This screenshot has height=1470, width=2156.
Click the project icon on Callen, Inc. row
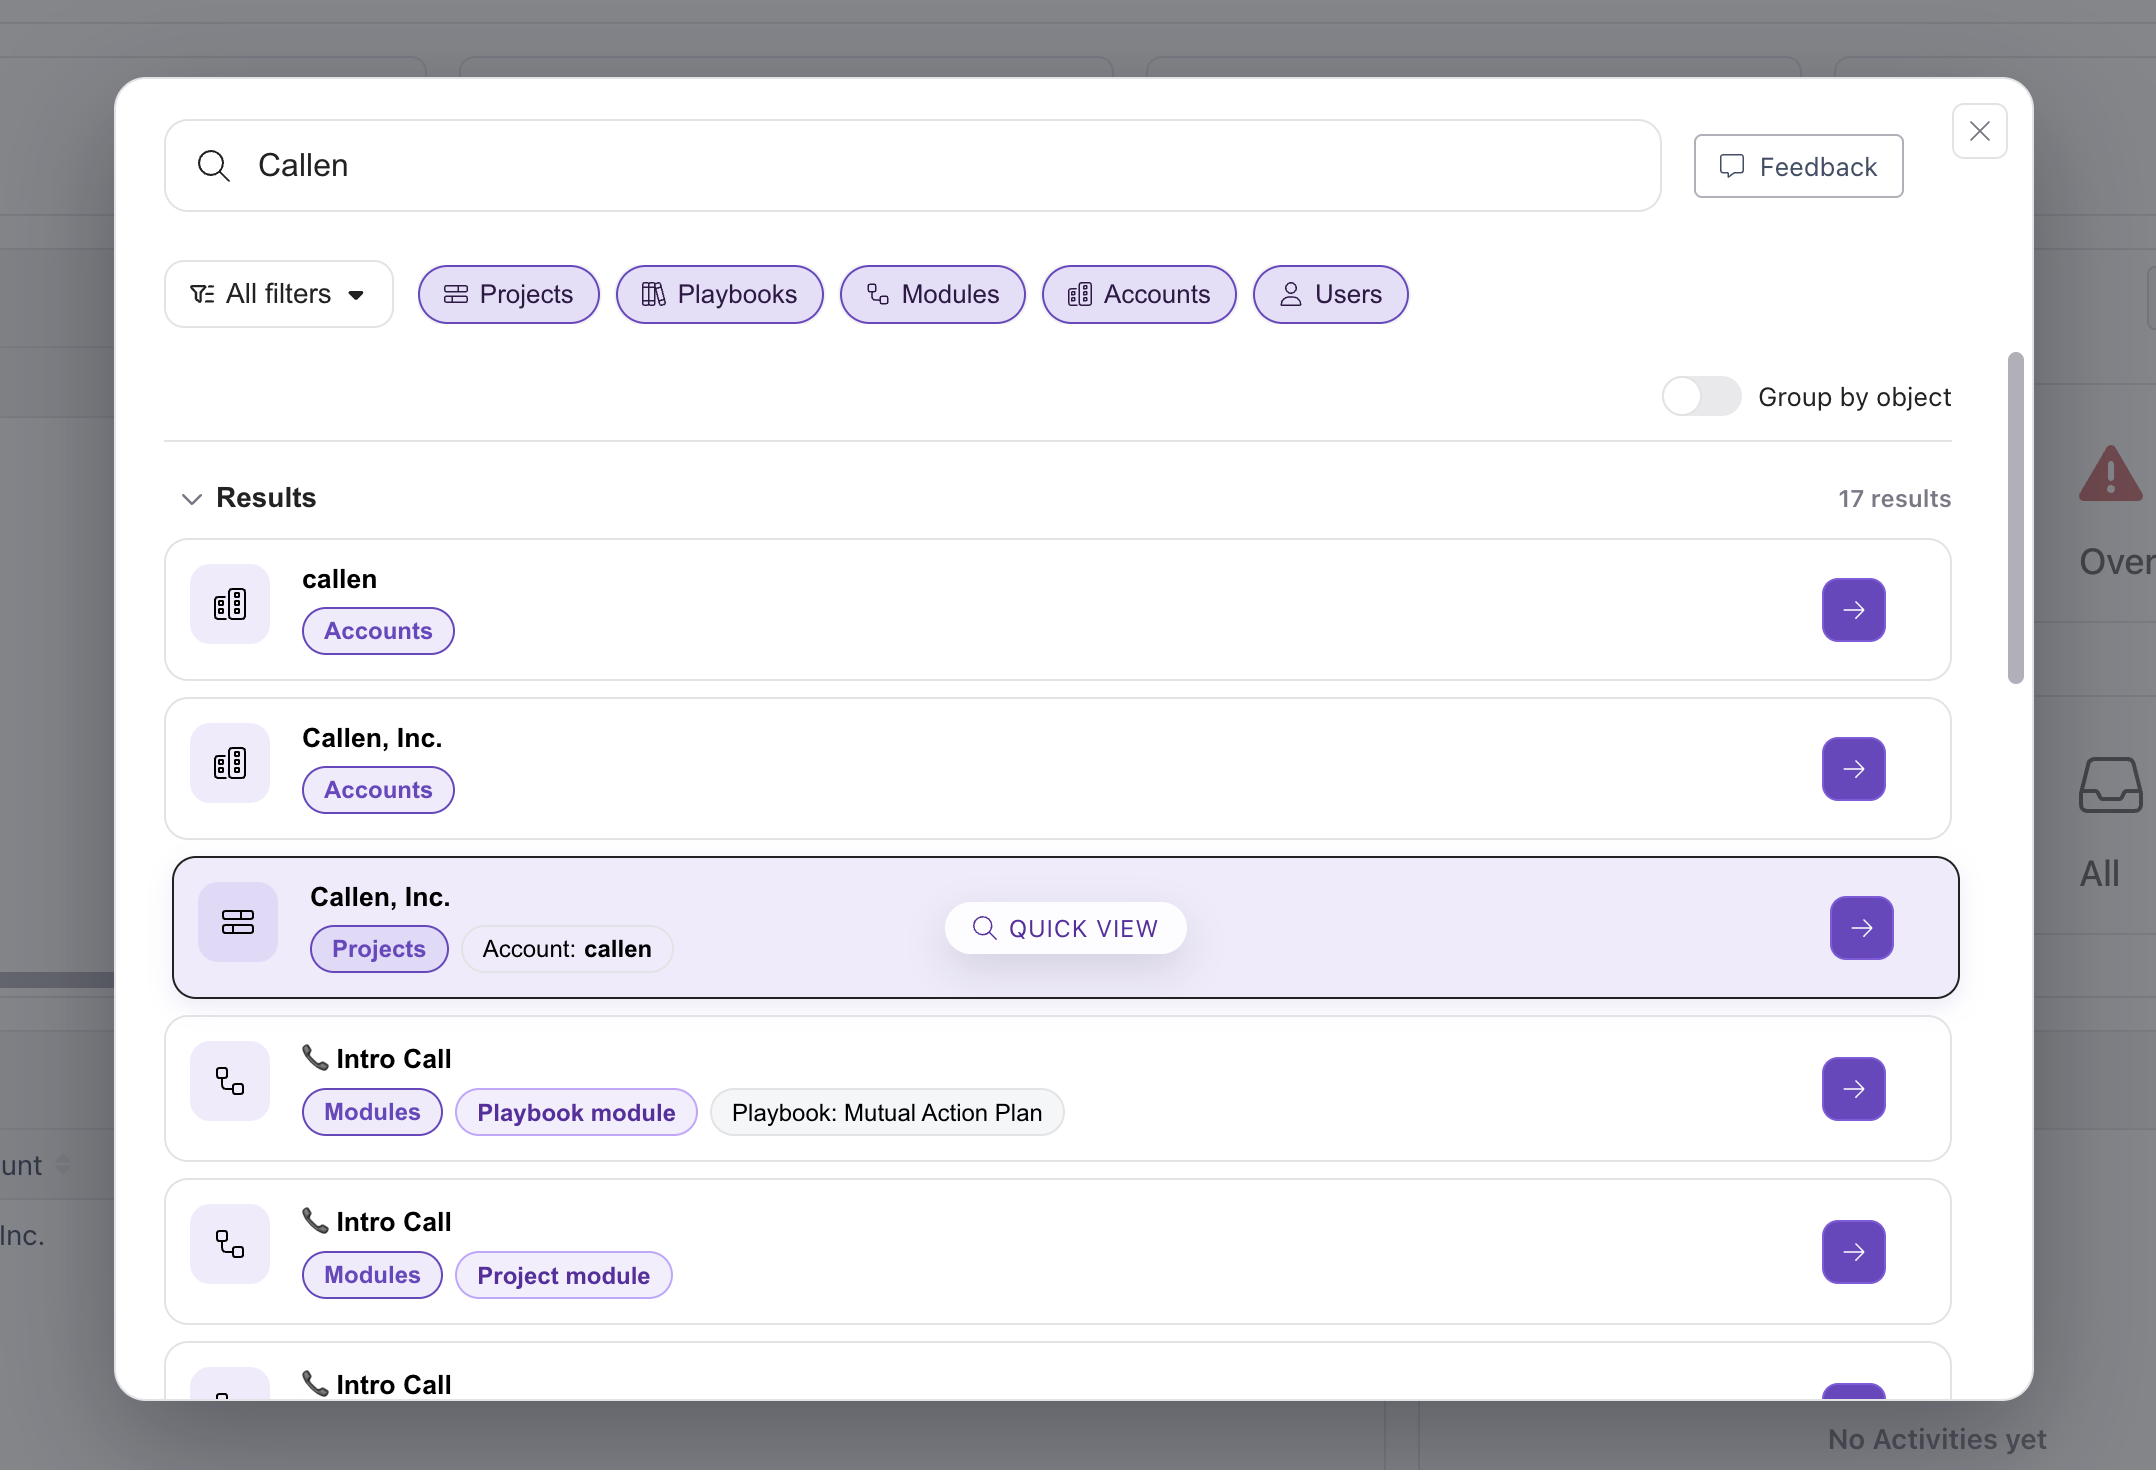238,922
